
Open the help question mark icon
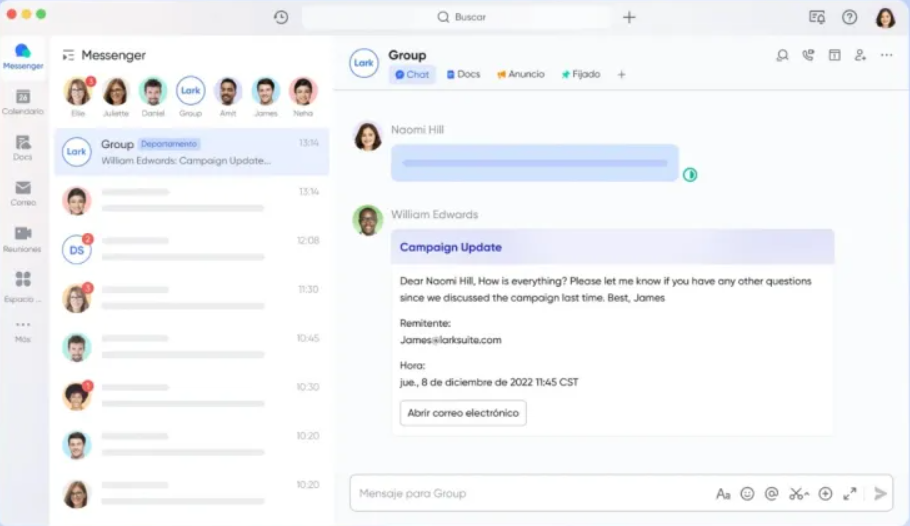(850, 17)
